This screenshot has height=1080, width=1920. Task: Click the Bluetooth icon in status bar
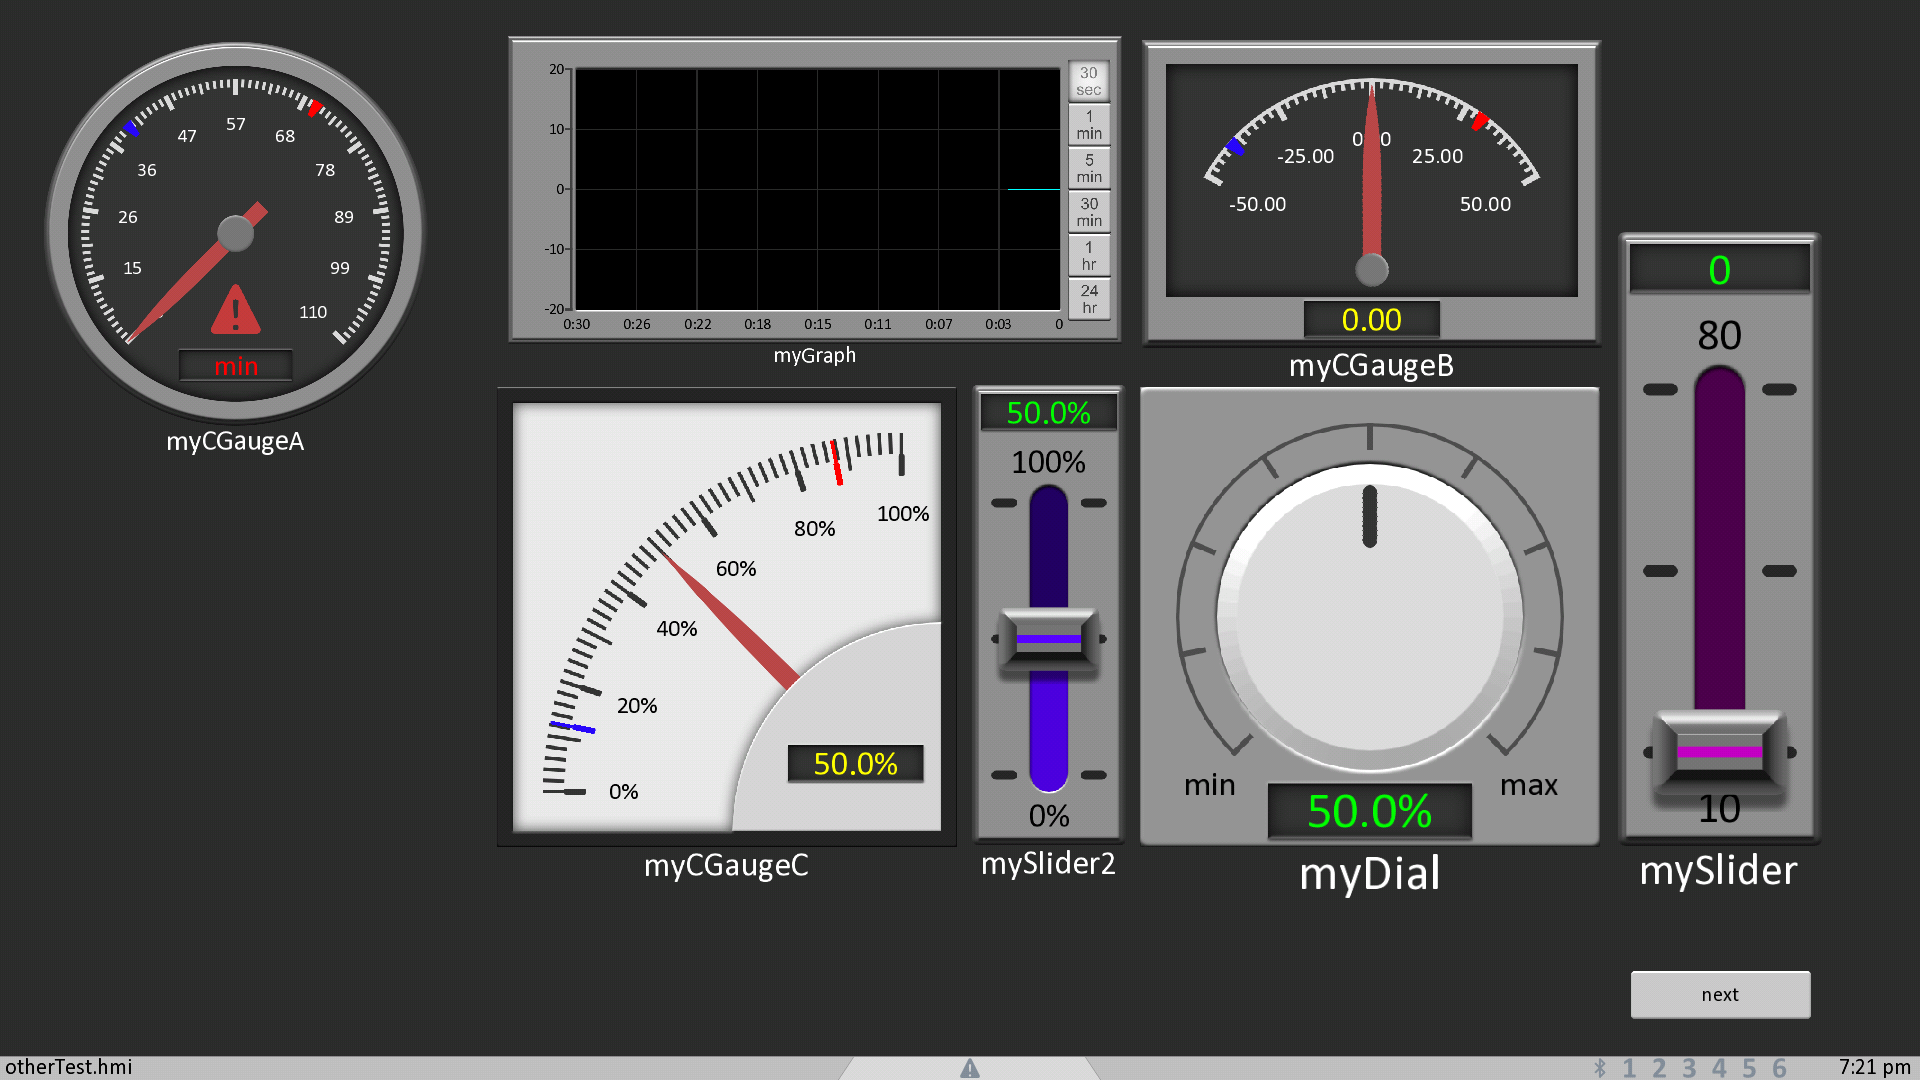1600,1068
